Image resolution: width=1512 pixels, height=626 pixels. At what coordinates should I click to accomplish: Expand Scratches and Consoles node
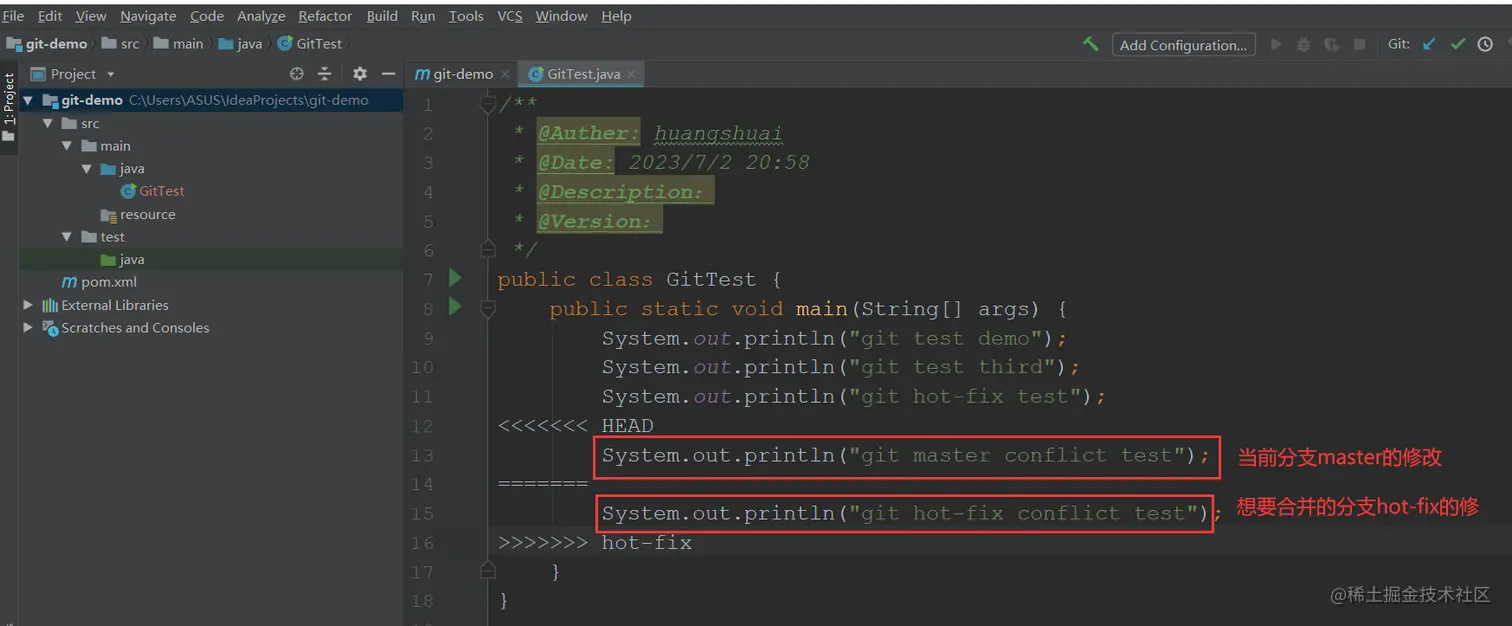(x=28, y=328)
